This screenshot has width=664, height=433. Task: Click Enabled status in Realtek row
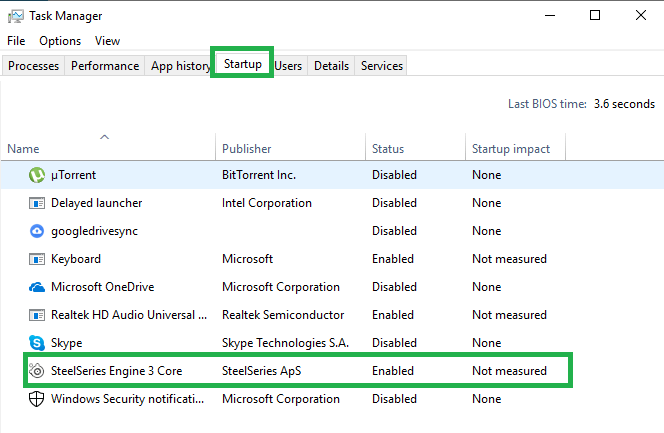[393, 315]
